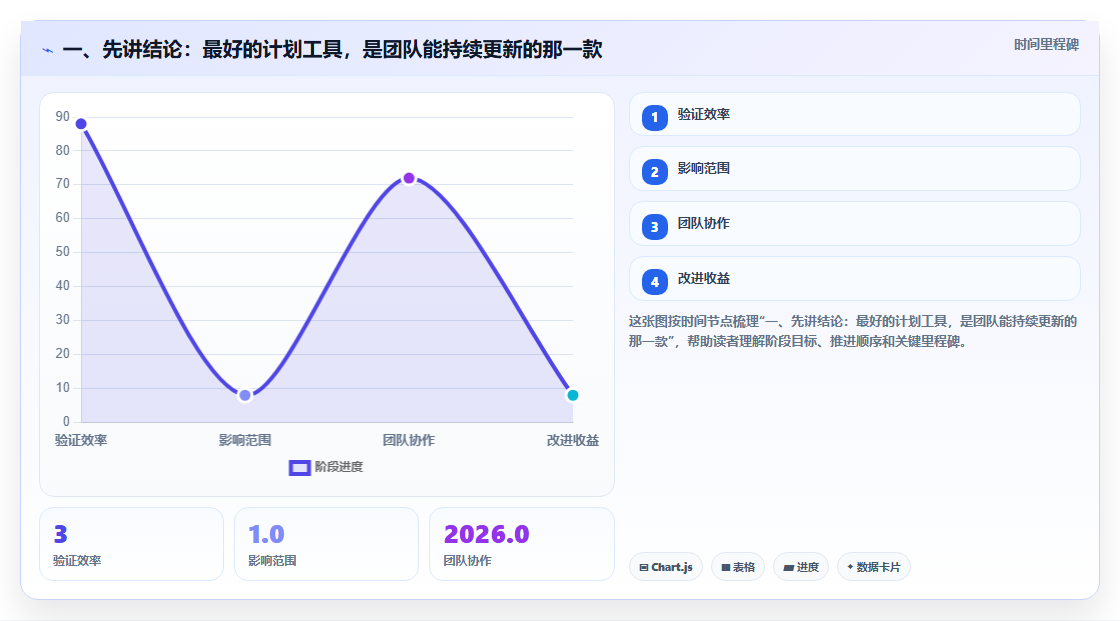Open the 团队协作 milestone row

pos(854,224)
